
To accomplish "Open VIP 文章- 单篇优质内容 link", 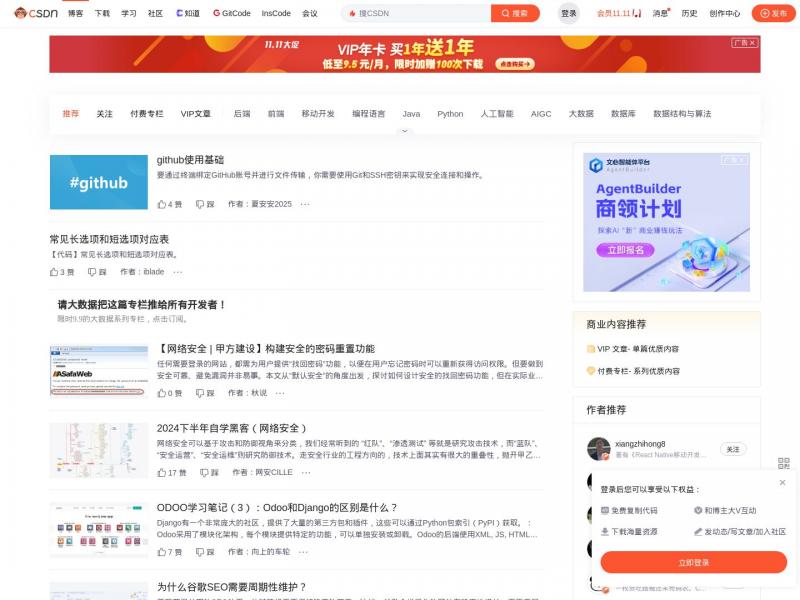I will coord(633,349).
